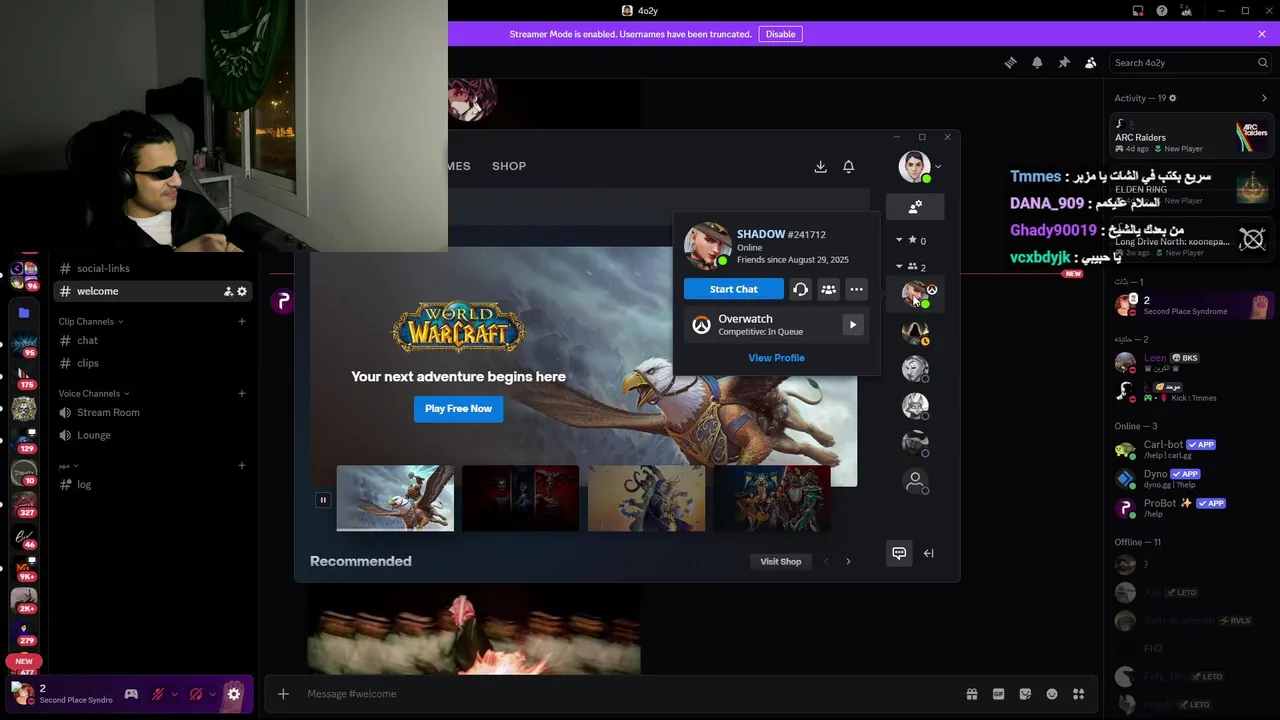Join SHADOW's voice chat headset icon
The width and height of the screenshot is (1280, 720).
point(800,289)
